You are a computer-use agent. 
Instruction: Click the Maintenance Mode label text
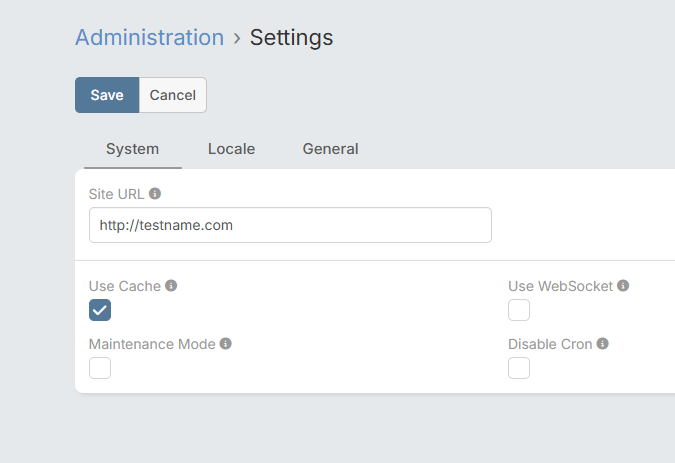coord(152,344)
